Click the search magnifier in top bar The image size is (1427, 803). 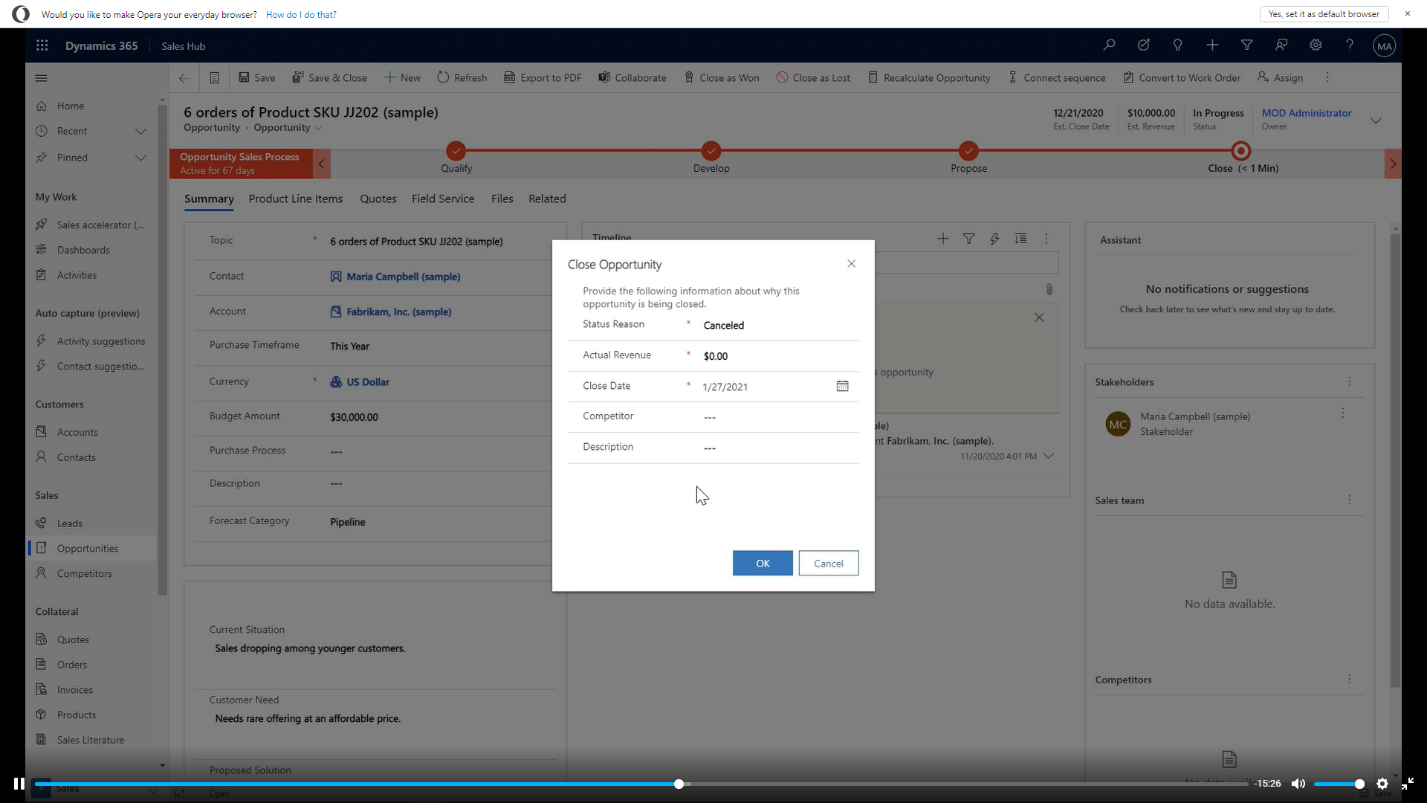click(x=1109, y=45)
